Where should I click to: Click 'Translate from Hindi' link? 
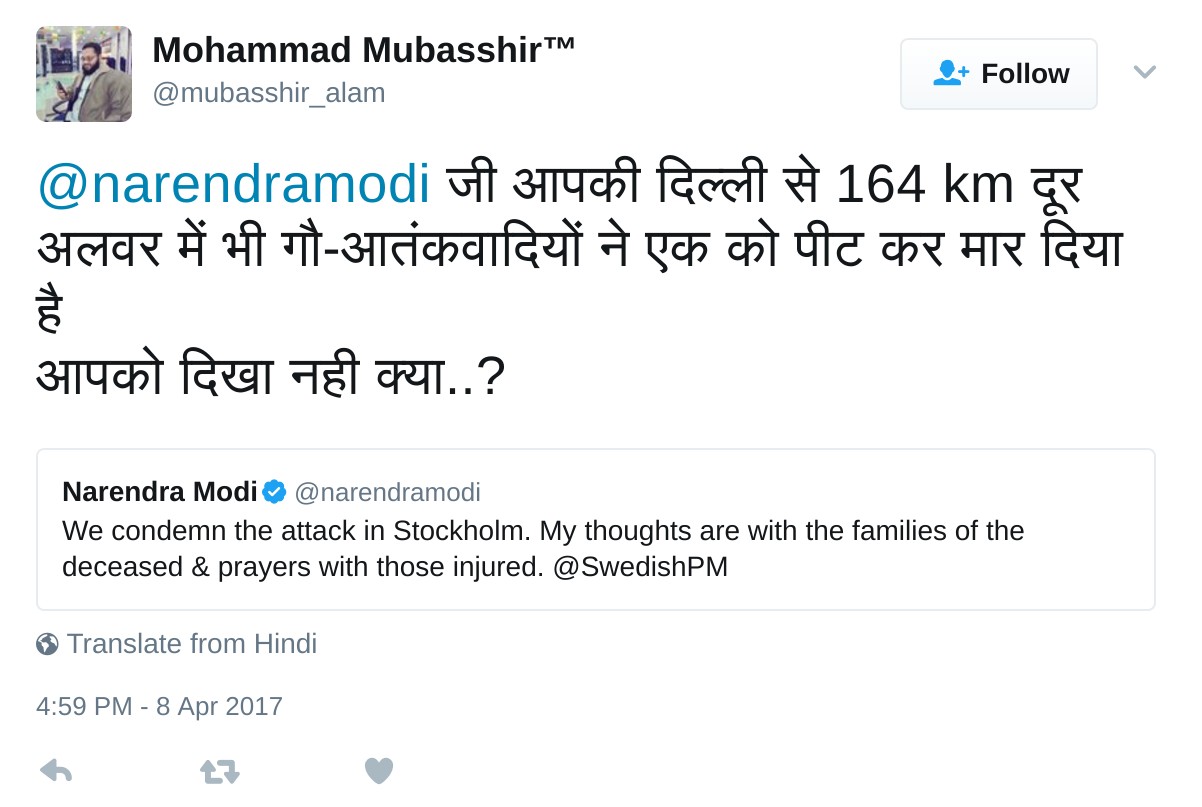coord(191,644)
